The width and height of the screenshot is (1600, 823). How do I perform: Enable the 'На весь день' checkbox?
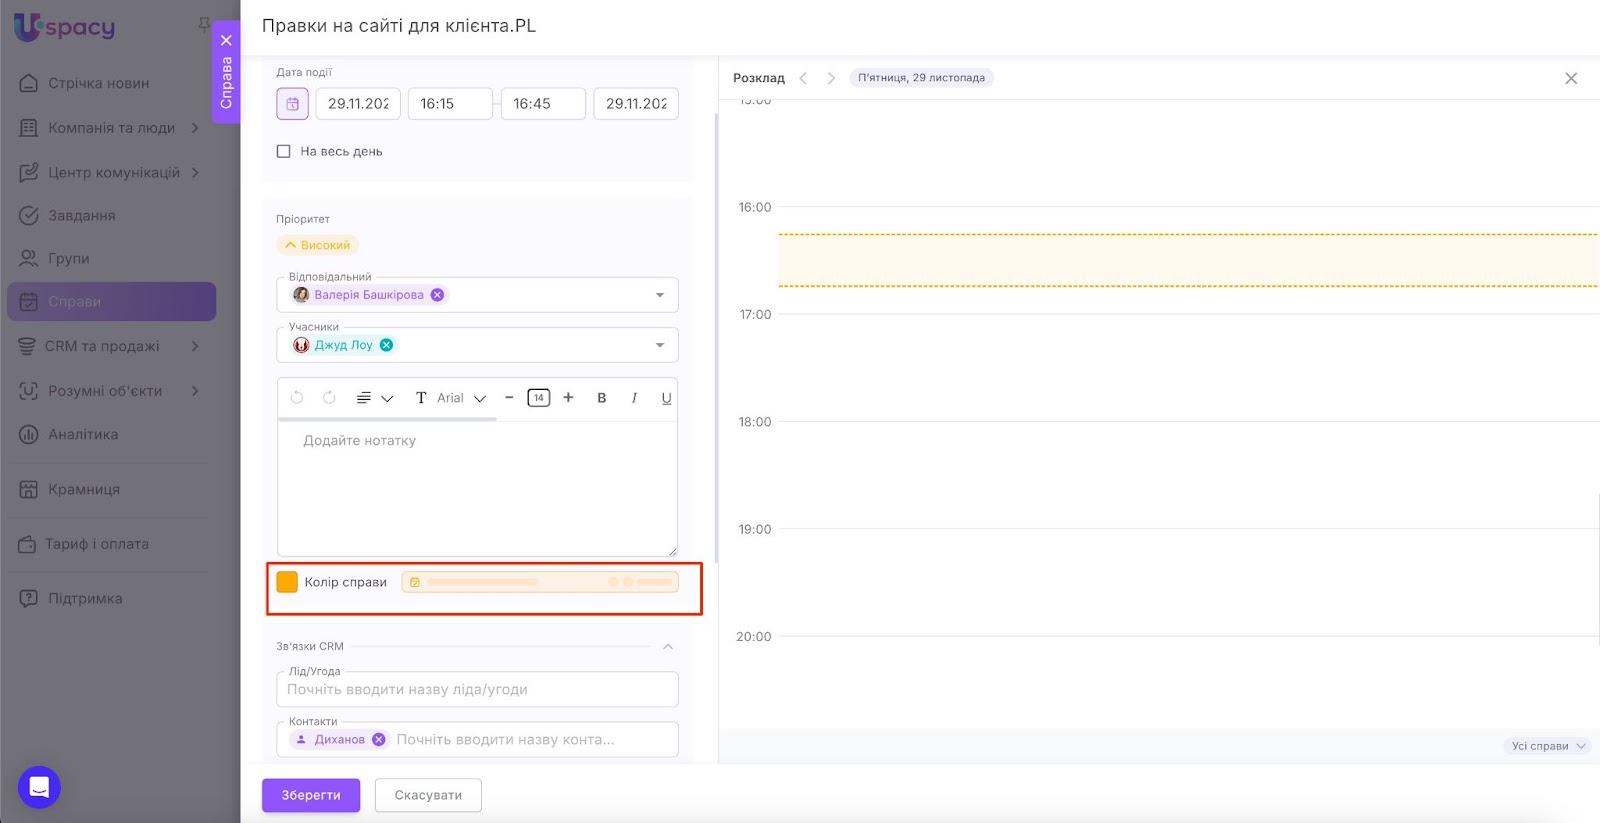284,152
